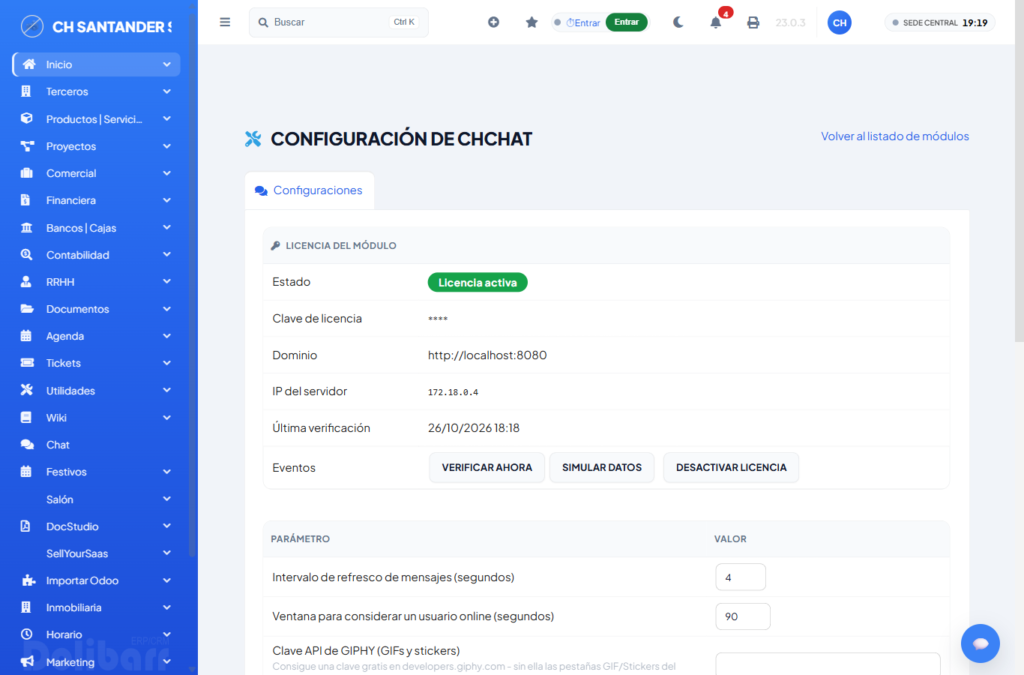Image resolution: width=1024 pixels, height=675 pixels.
Task: Click the Wiki book icon
Action: (26, 417)
